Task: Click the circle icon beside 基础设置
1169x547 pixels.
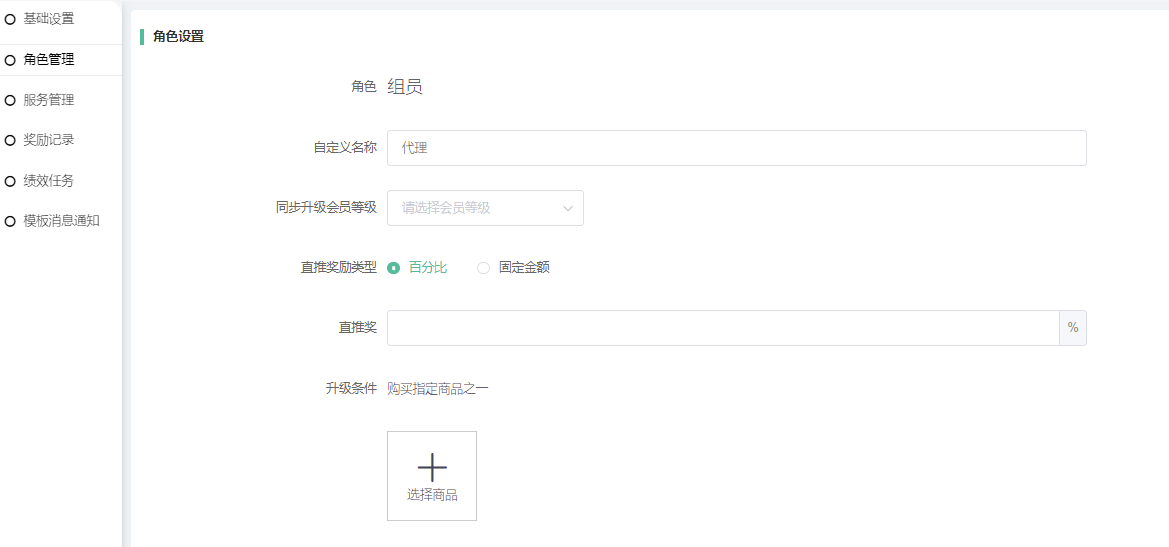Action: point(10,19)
